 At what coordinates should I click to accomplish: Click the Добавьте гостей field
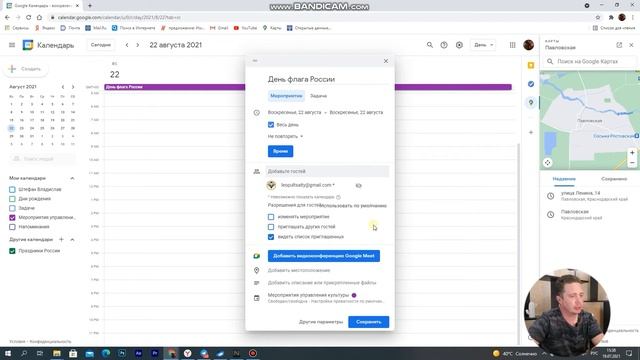tap(327, 171)
